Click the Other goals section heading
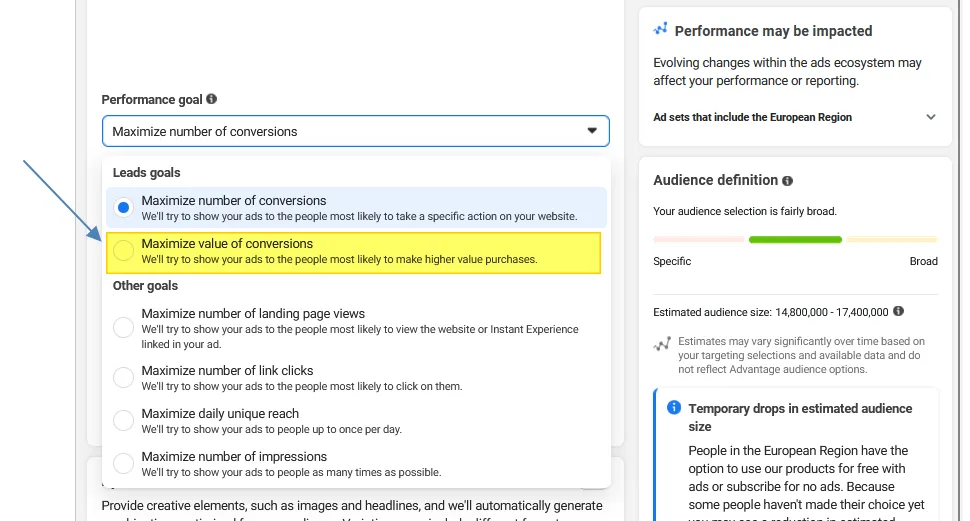 pos(145,286)
